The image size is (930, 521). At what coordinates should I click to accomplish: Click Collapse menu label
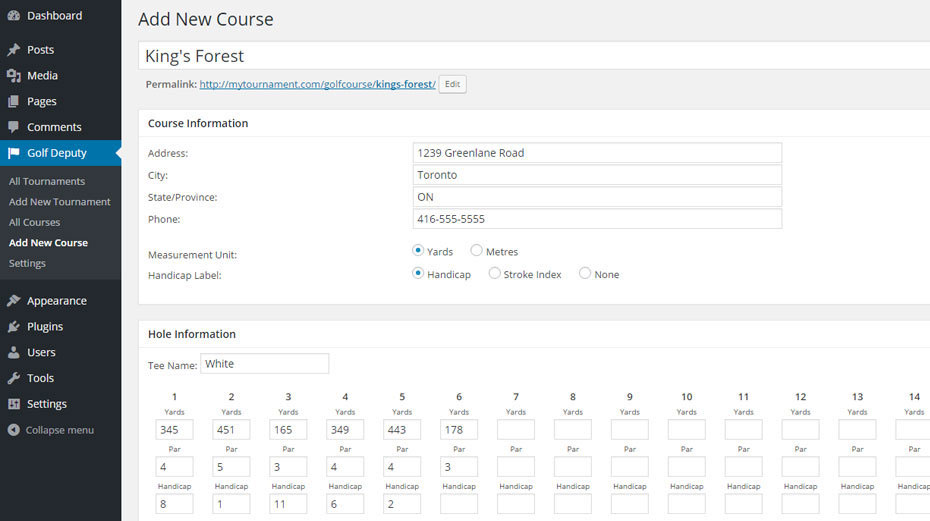[59, 430]
